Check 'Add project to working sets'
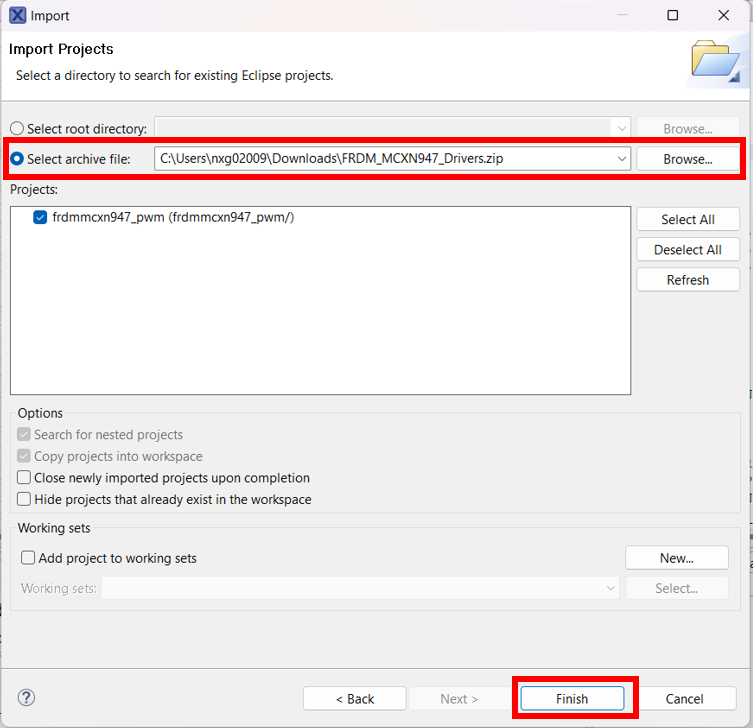Screen dimensions: 753x728 (x=28, y=558)
